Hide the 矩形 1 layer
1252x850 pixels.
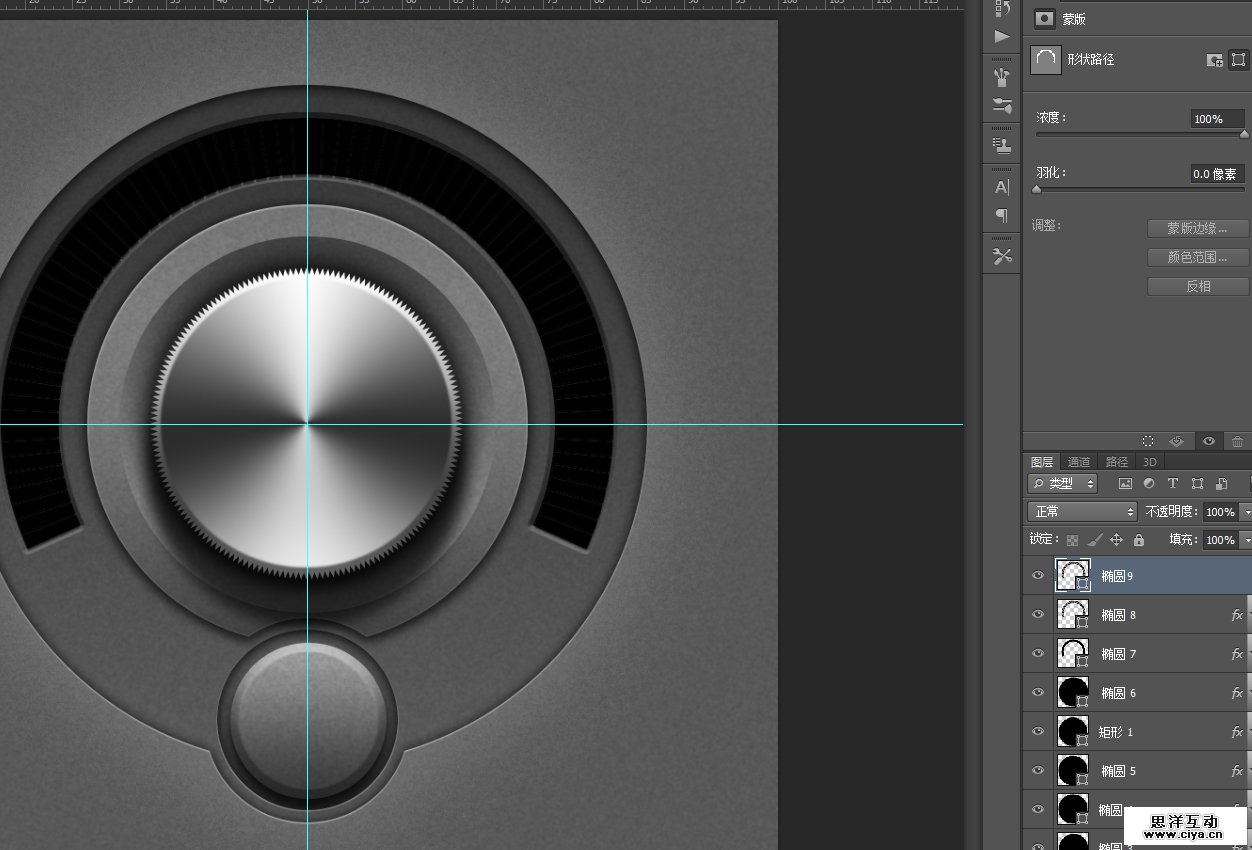coord(1038,731)
